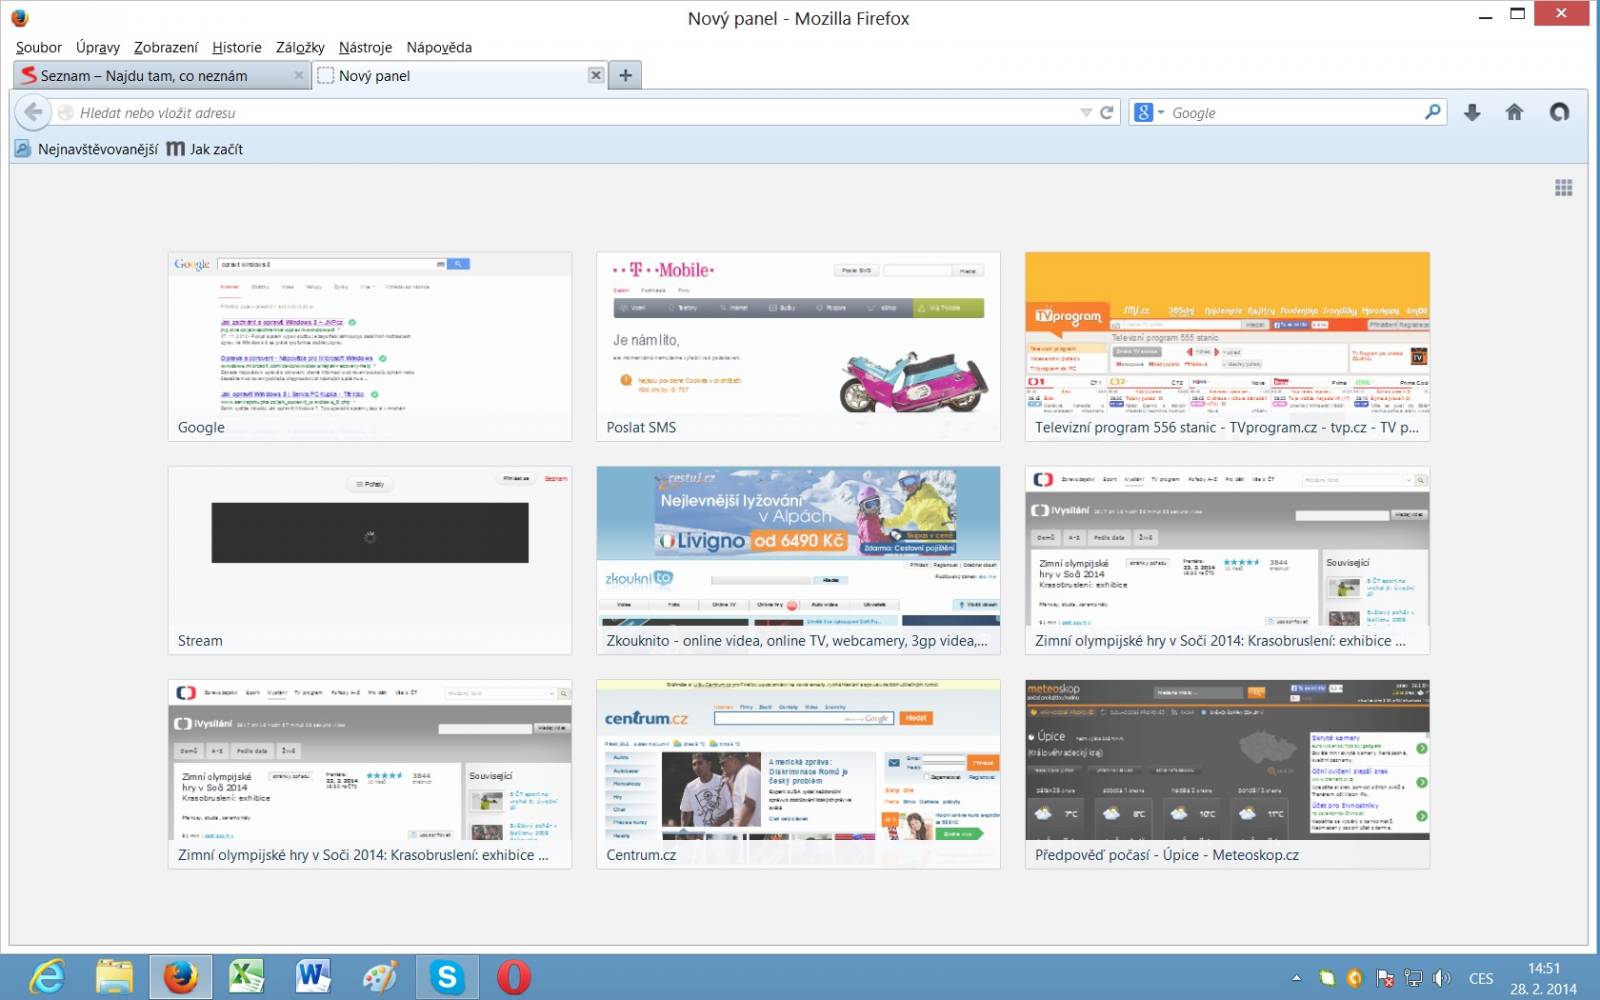The height and width of the screenshot is (1000, 1600).
Task: Show hidden system tray icons arrow
Action: 1297,978
